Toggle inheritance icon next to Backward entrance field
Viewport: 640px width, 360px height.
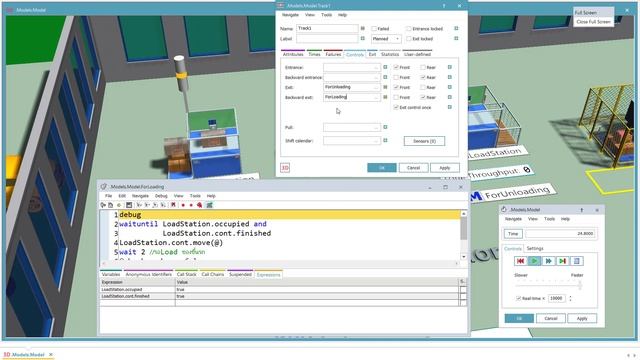coord(385,77)
